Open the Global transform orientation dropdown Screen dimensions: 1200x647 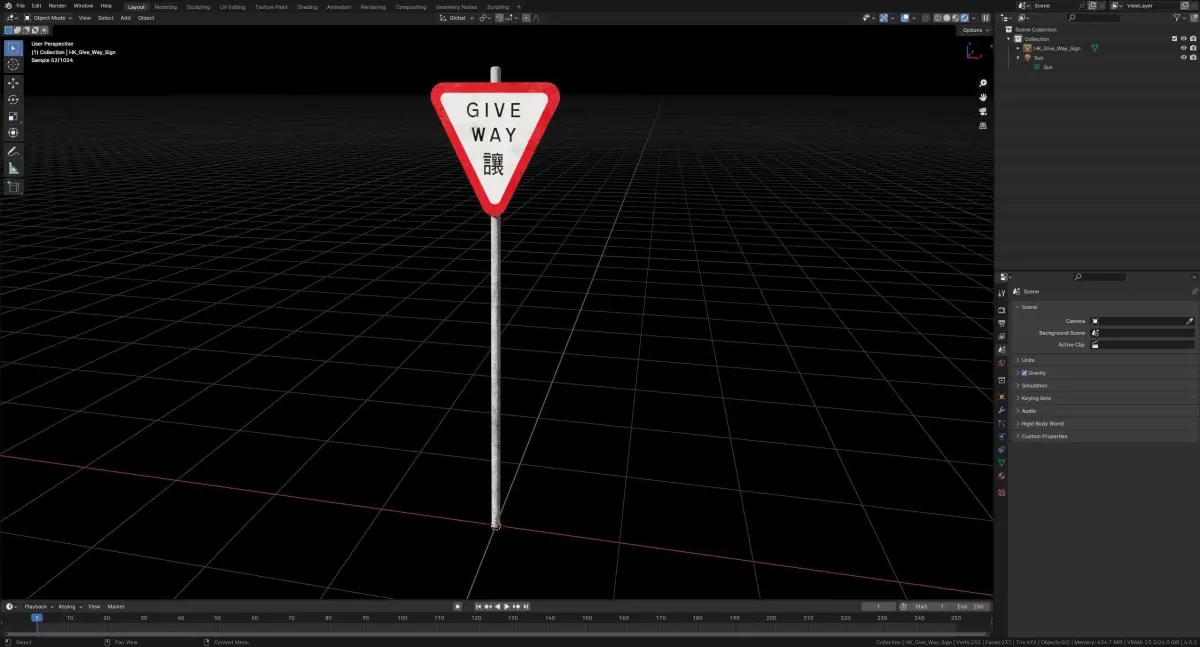[x=458, y=18]
